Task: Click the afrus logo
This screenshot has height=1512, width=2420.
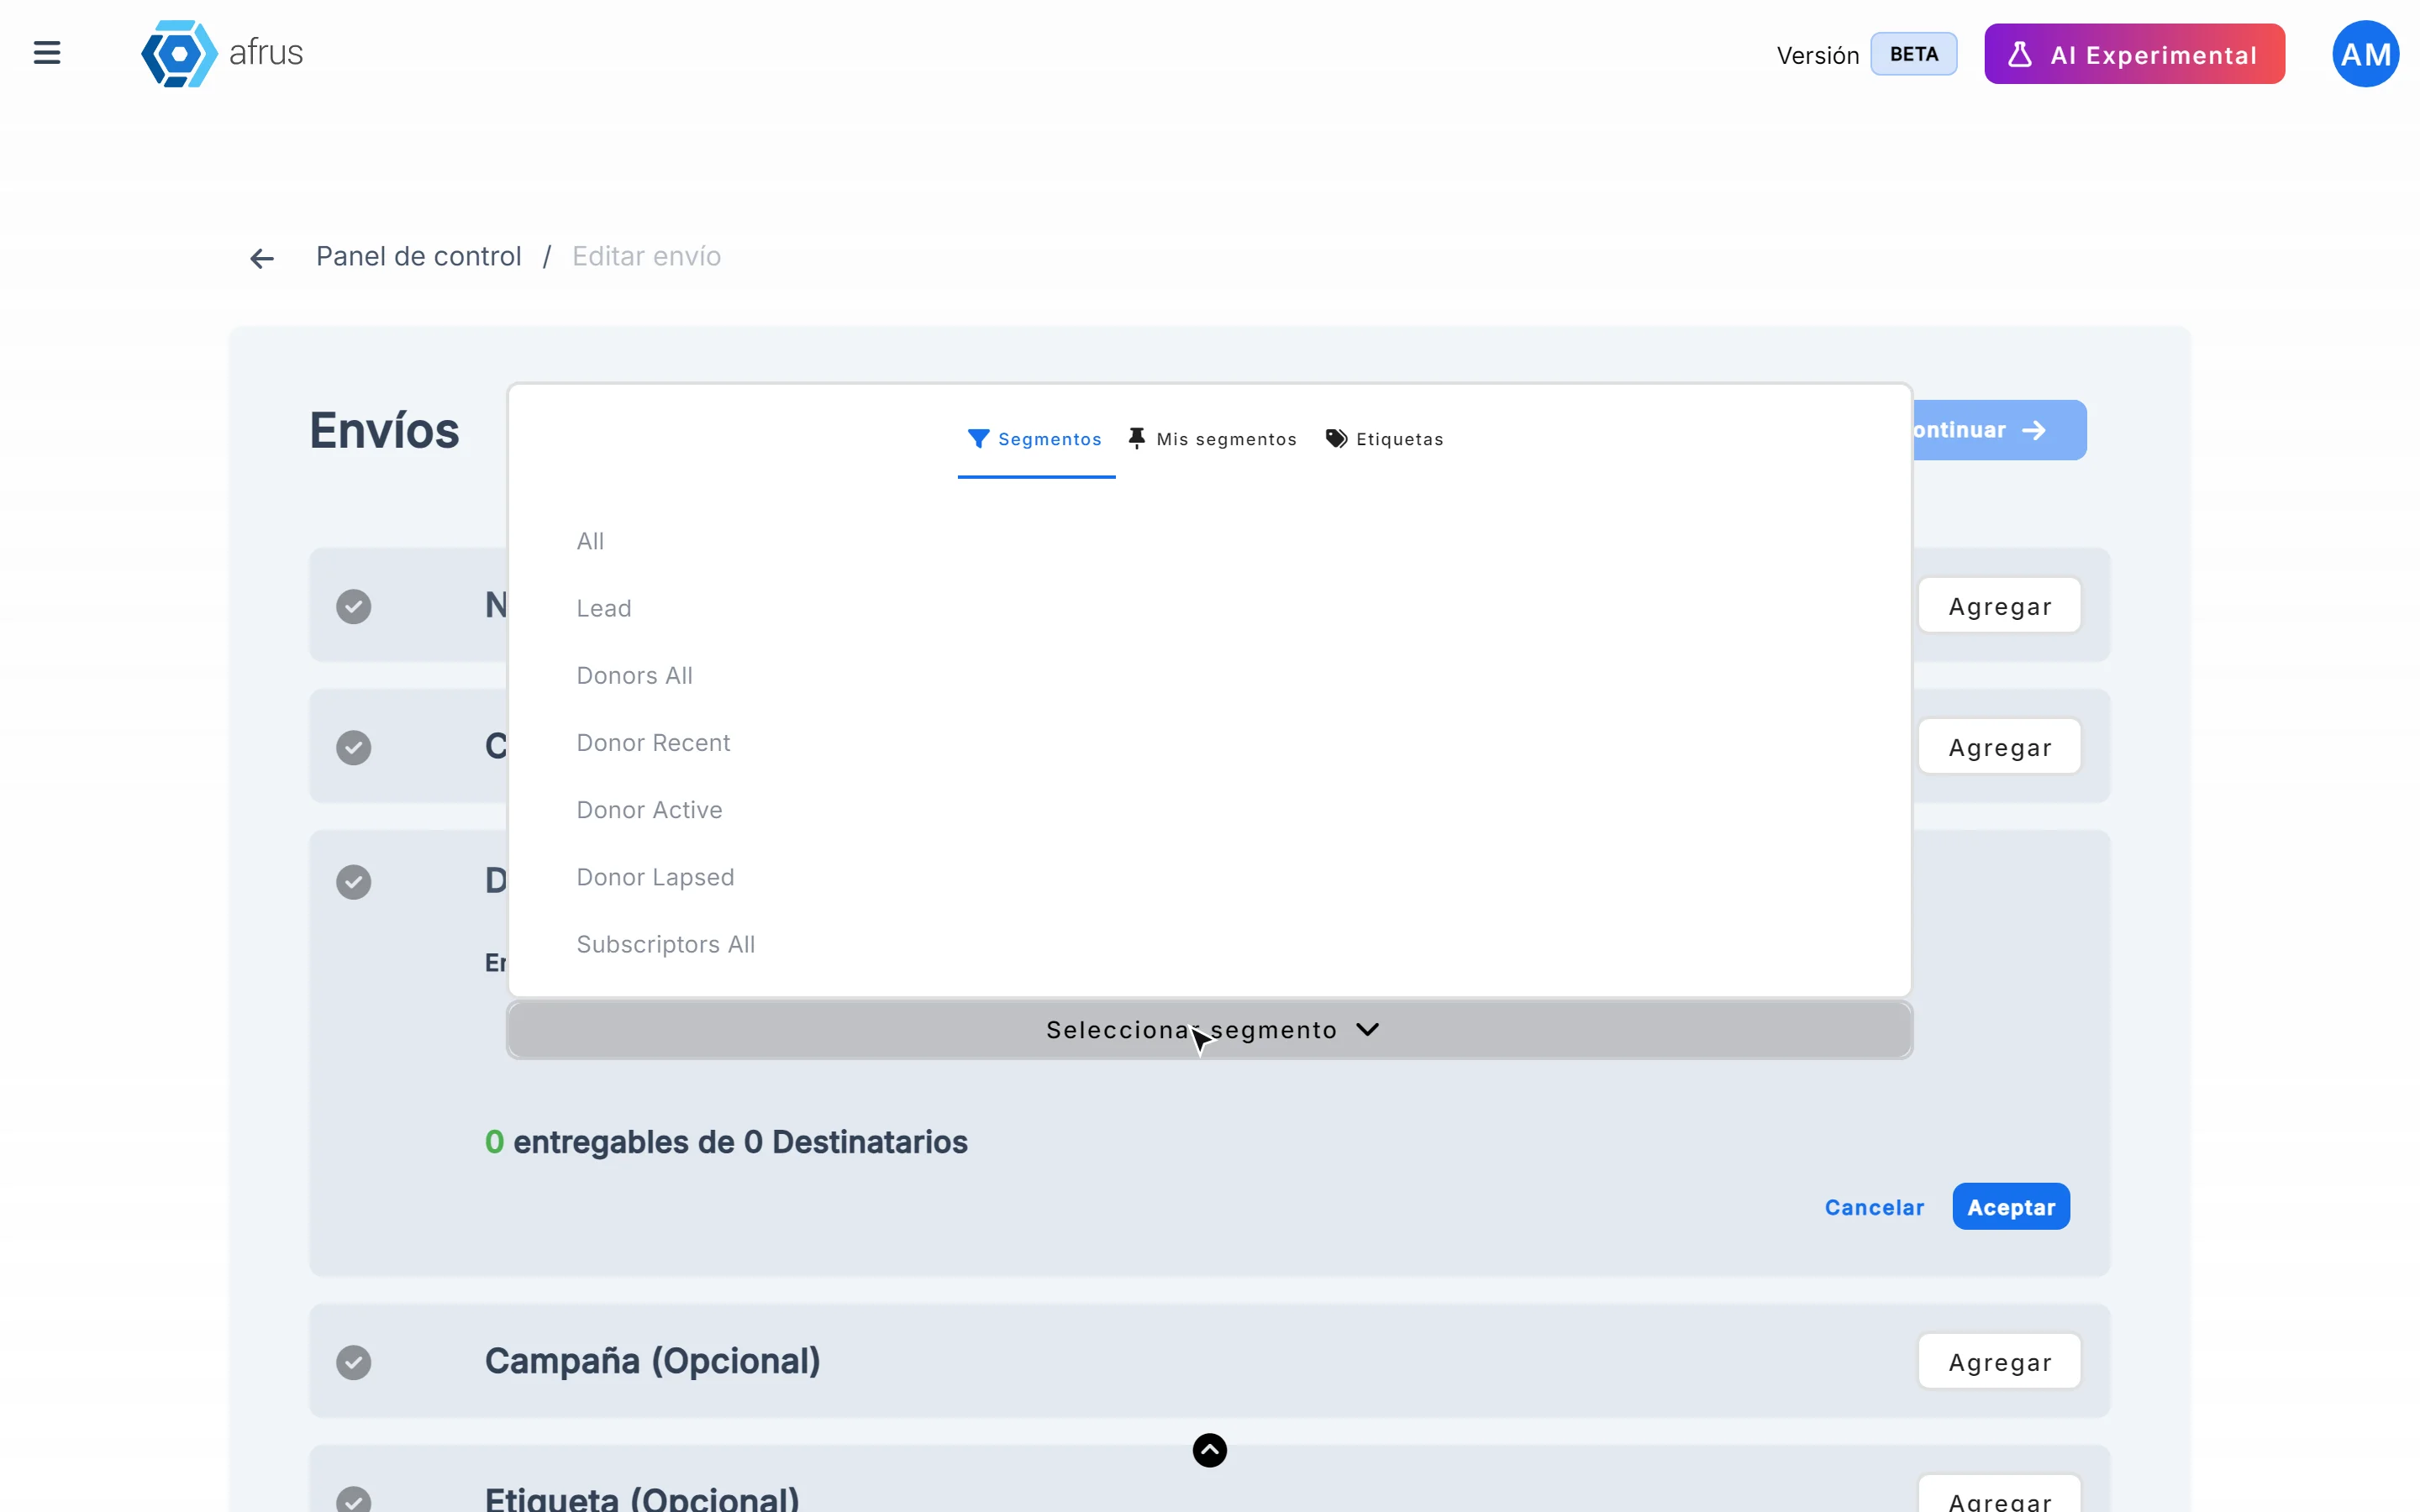Action: (x=222, y=53)
